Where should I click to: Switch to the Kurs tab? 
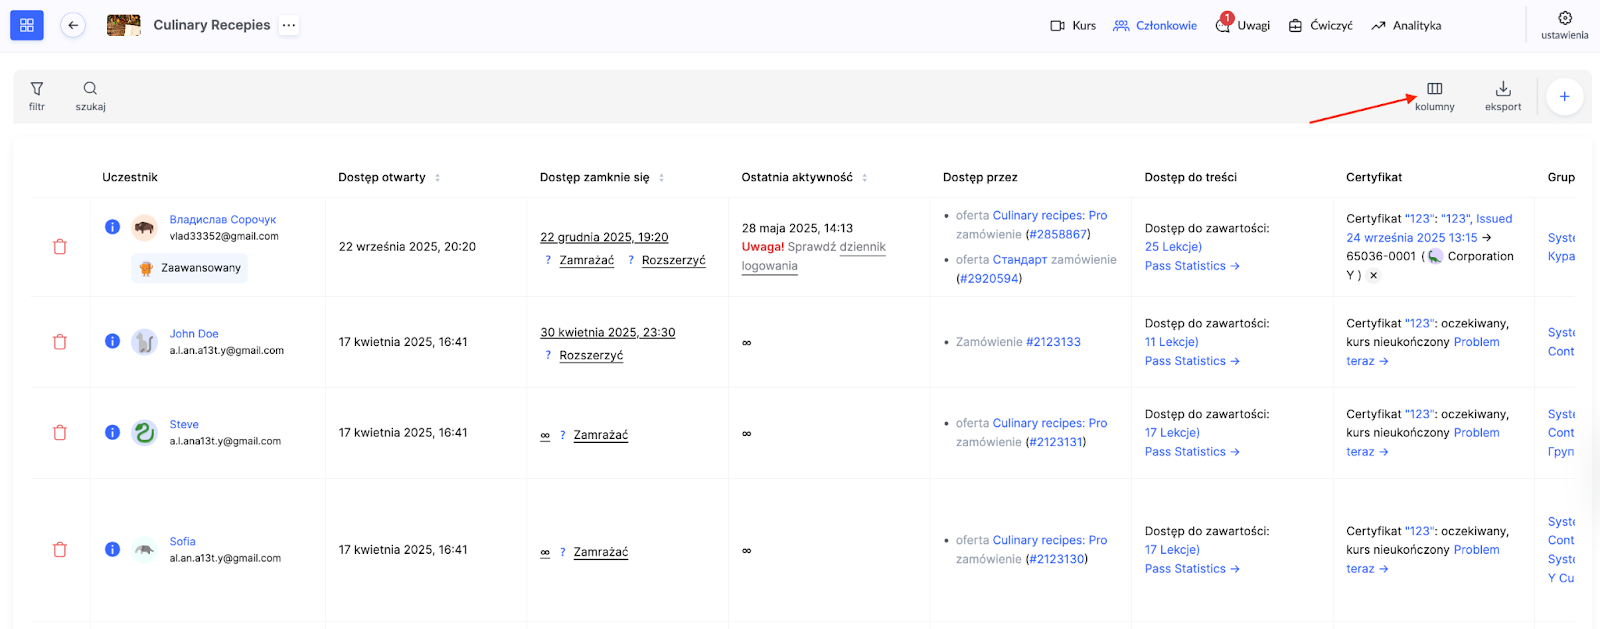tap(1073, 26)
